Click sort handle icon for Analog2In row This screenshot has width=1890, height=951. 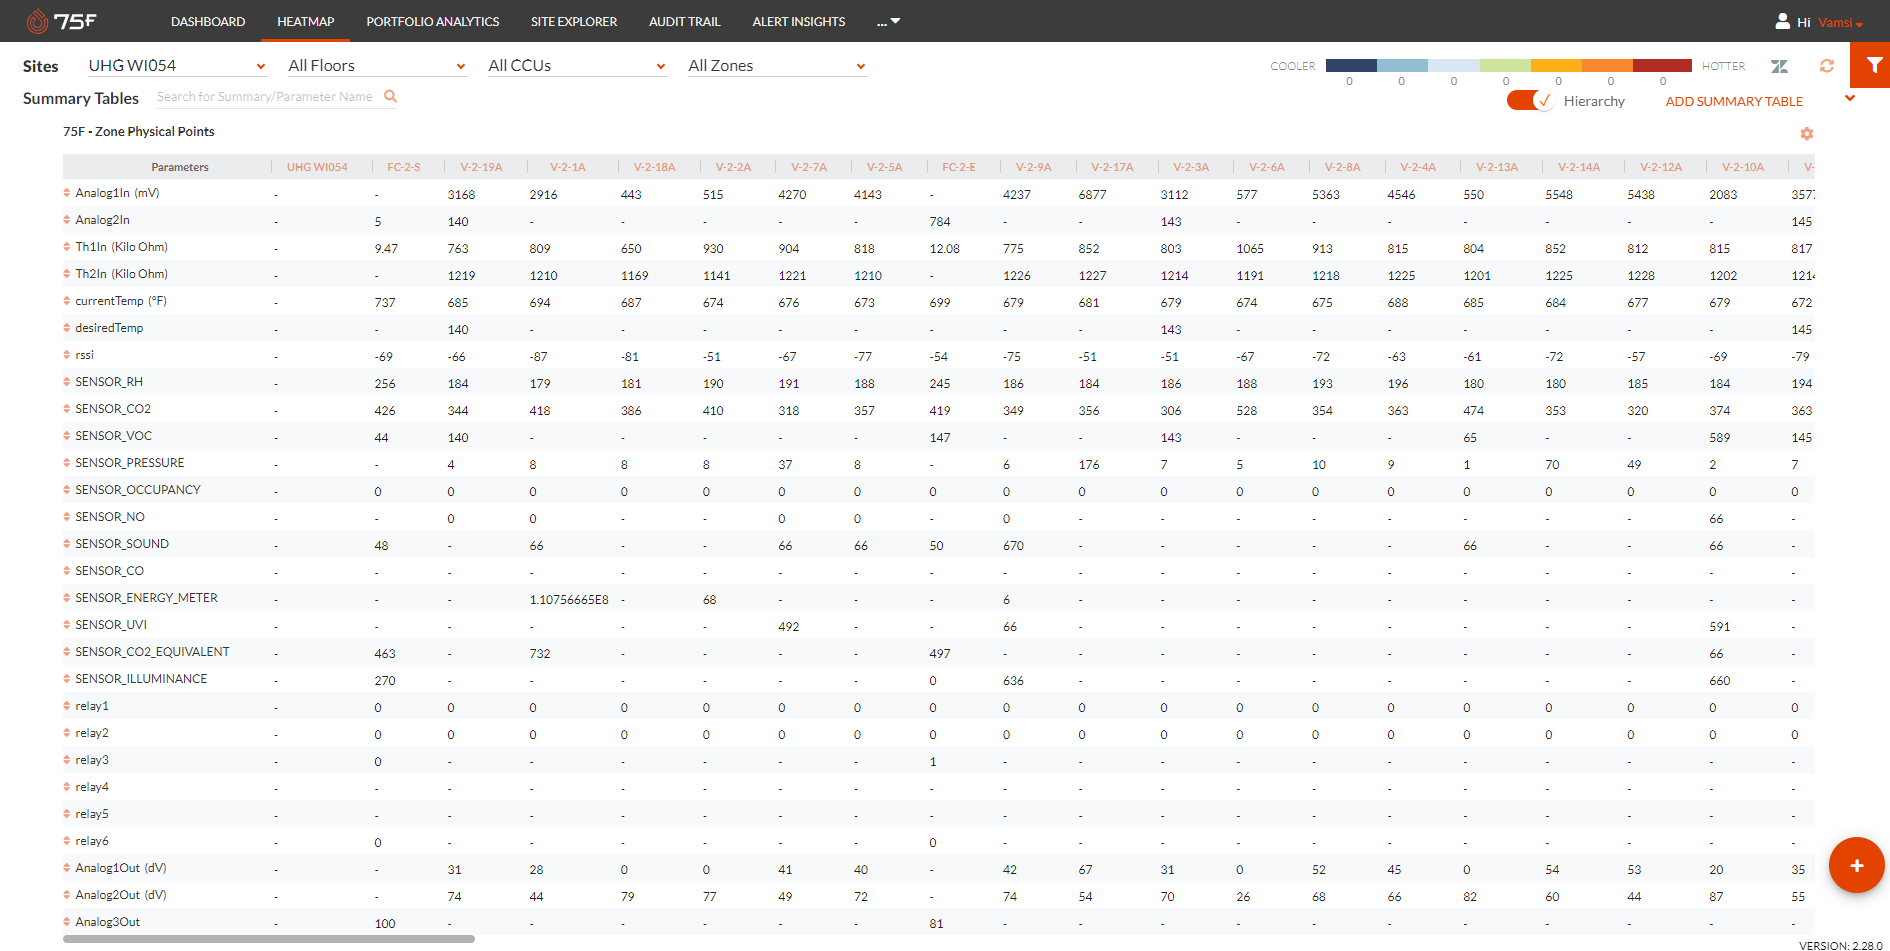[67, 220]
